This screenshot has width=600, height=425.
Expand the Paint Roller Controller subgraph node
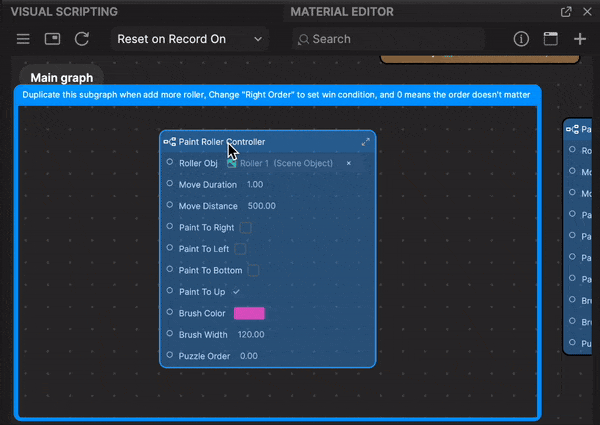[x=366, y=142]
